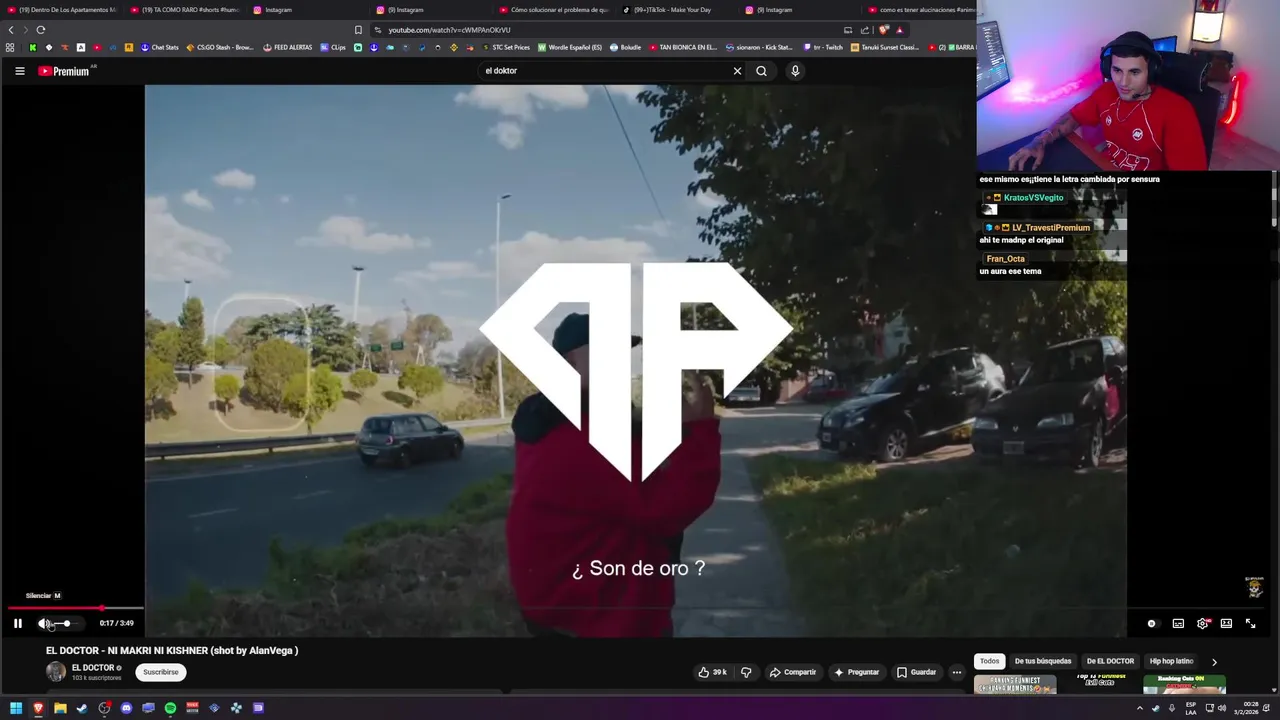Save the video with Guardar
Viewport: 1280px width, 720px height.
[916, 672]
